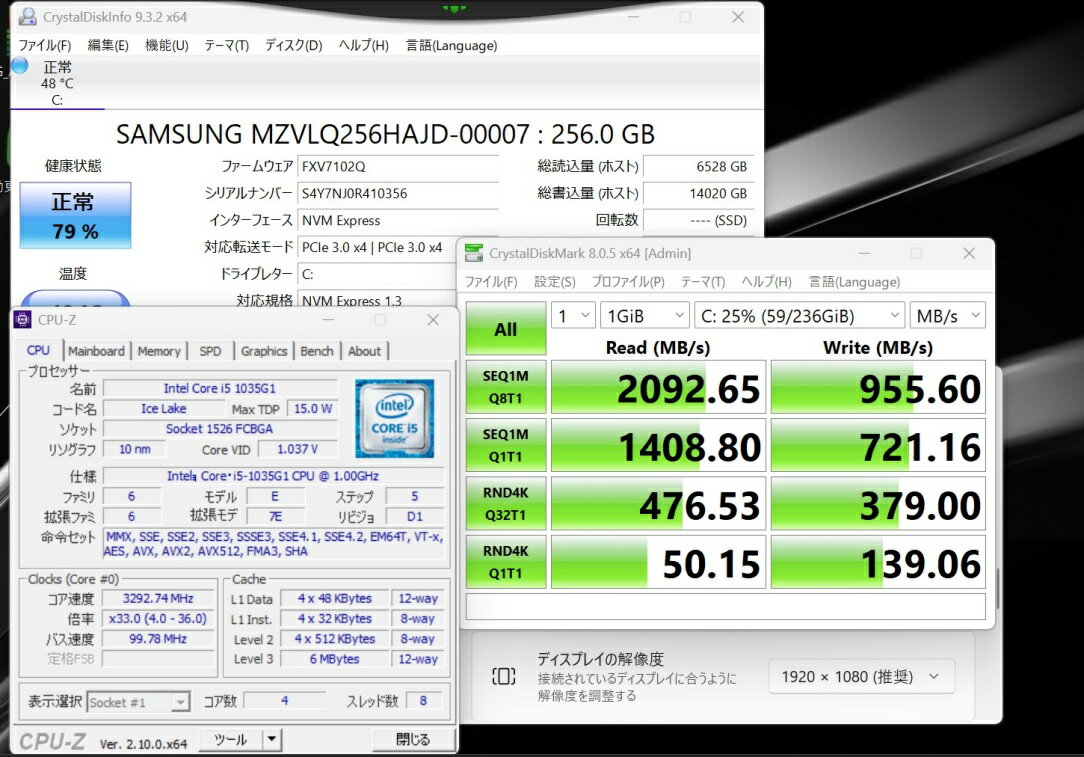Image resolution: width=1084 pixels, height=757 pixels.
Task: Click the ツール button in CPU-Z
Action: pyautogui.click(x=231, y=739)
